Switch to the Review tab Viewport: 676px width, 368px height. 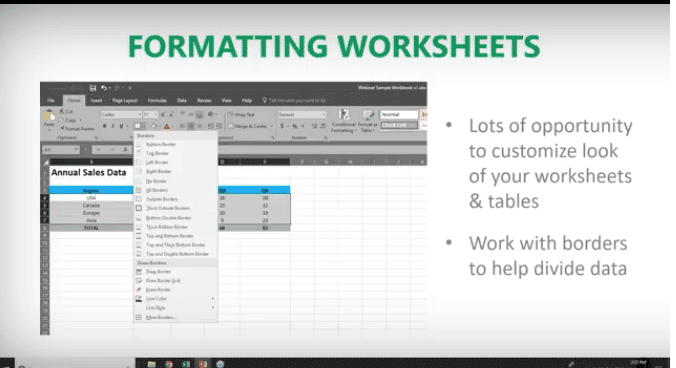point(204,100)
